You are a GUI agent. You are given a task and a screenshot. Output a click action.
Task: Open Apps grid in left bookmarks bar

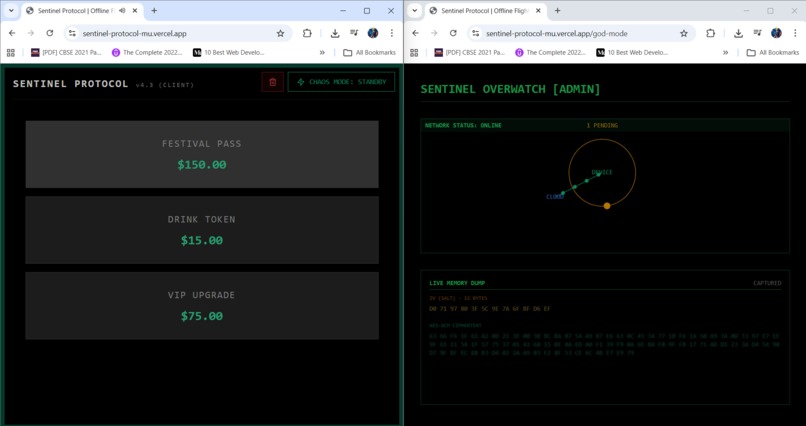coord(10,52)
